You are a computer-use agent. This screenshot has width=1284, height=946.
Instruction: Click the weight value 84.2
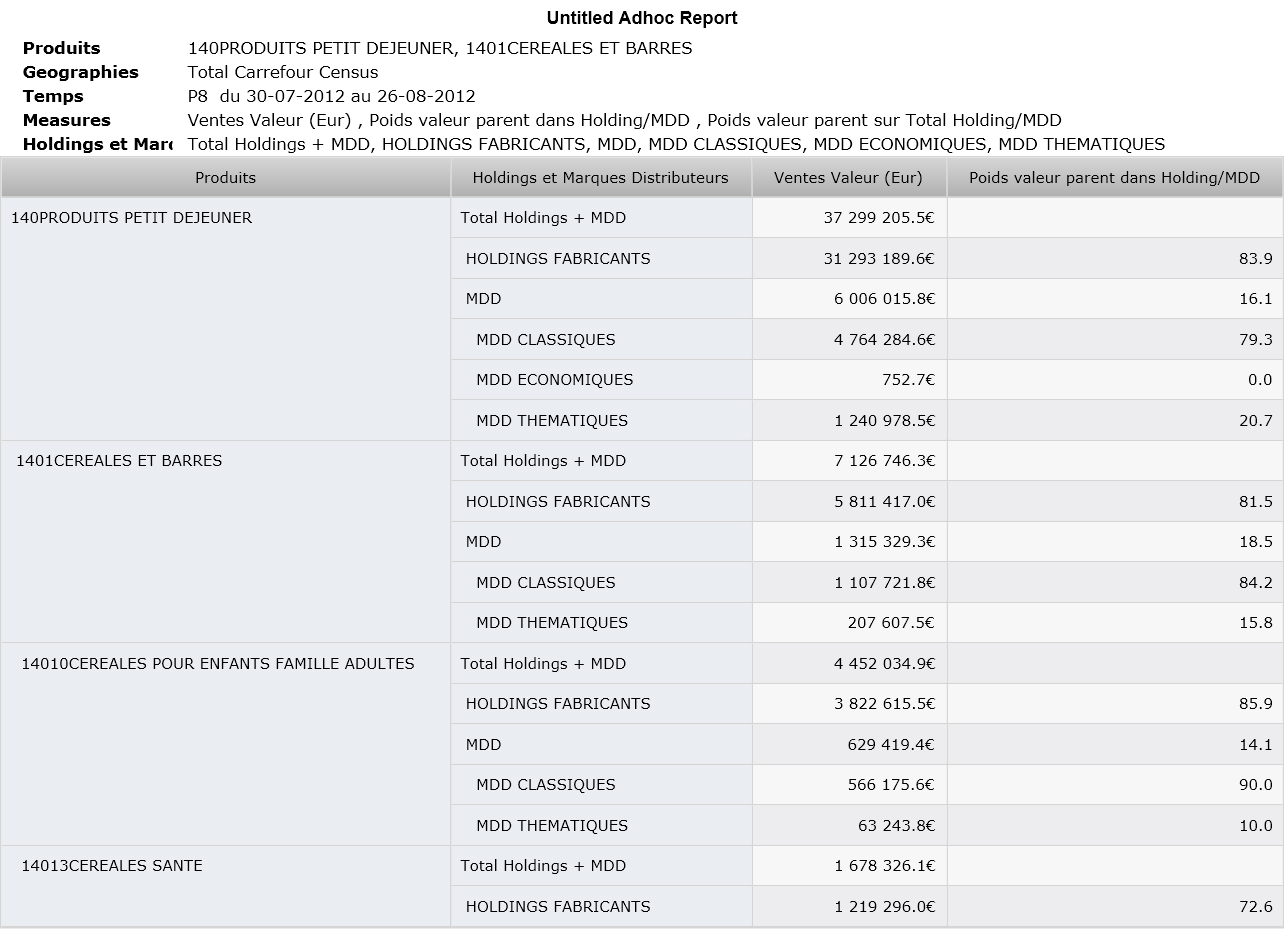[1255, 583]
